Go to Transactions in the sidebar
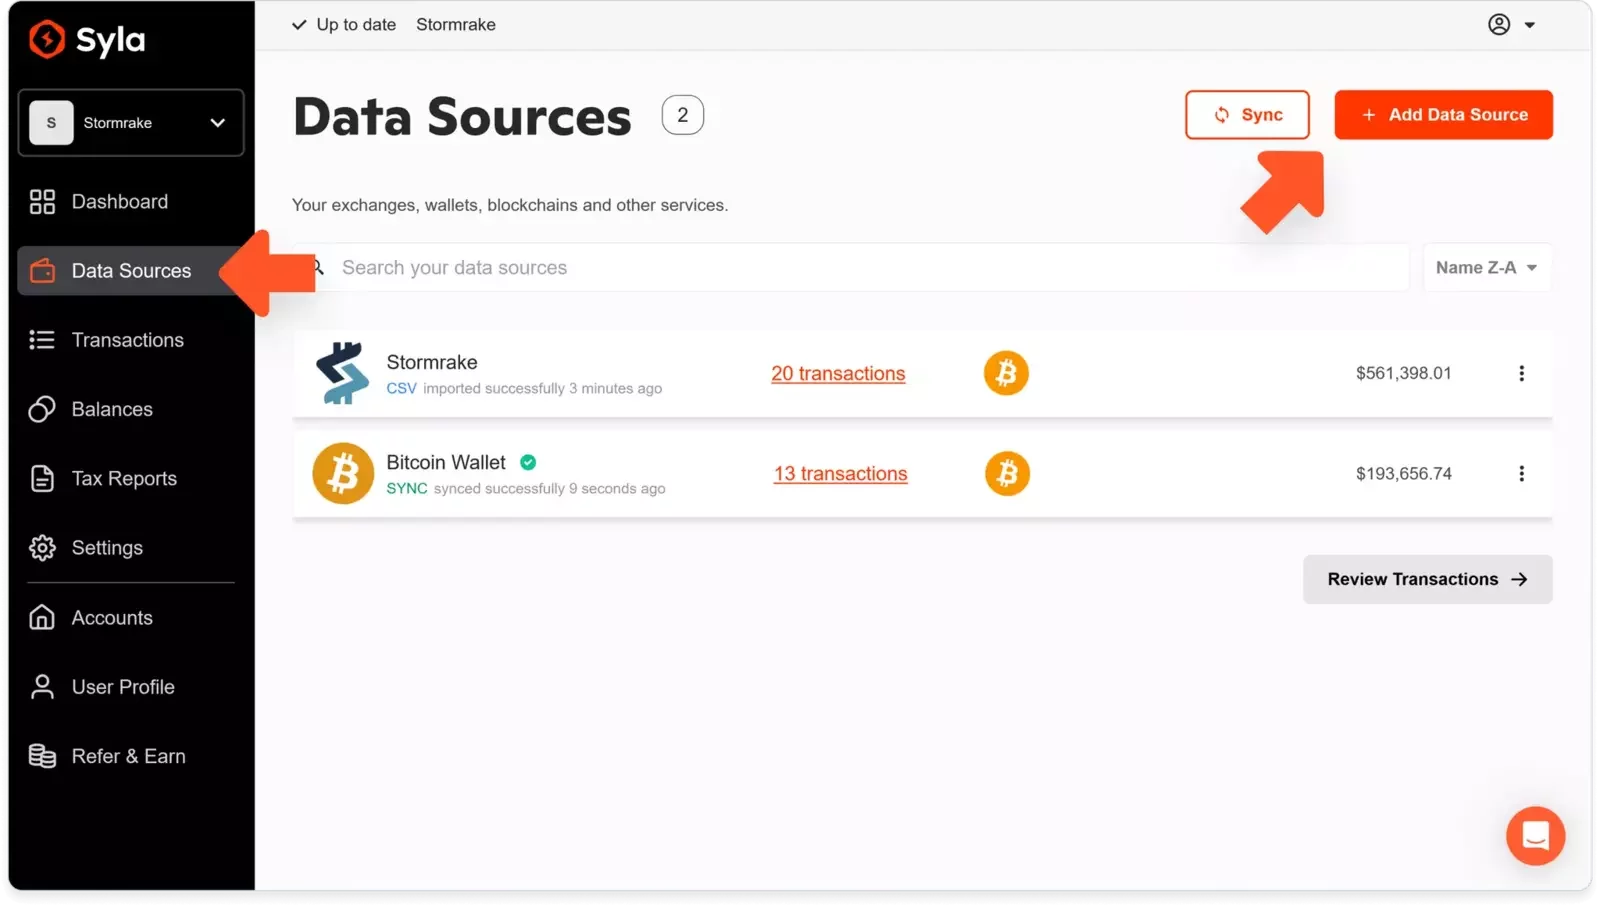 click(x=127, y=340)
